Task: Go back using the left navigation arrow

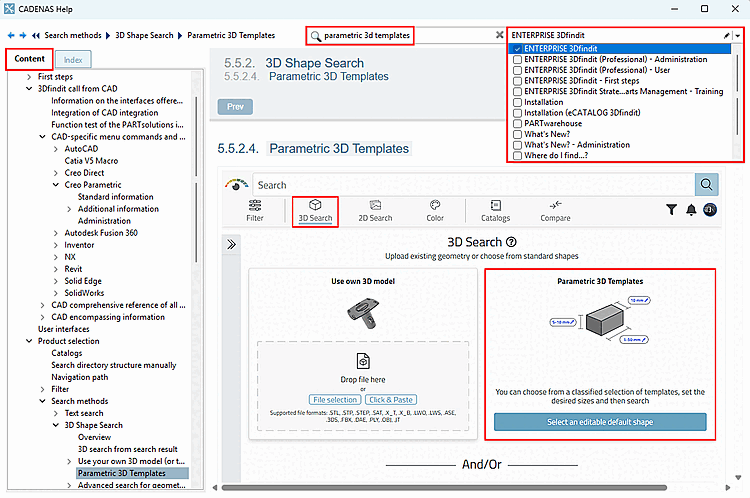Action: point(11,35)
